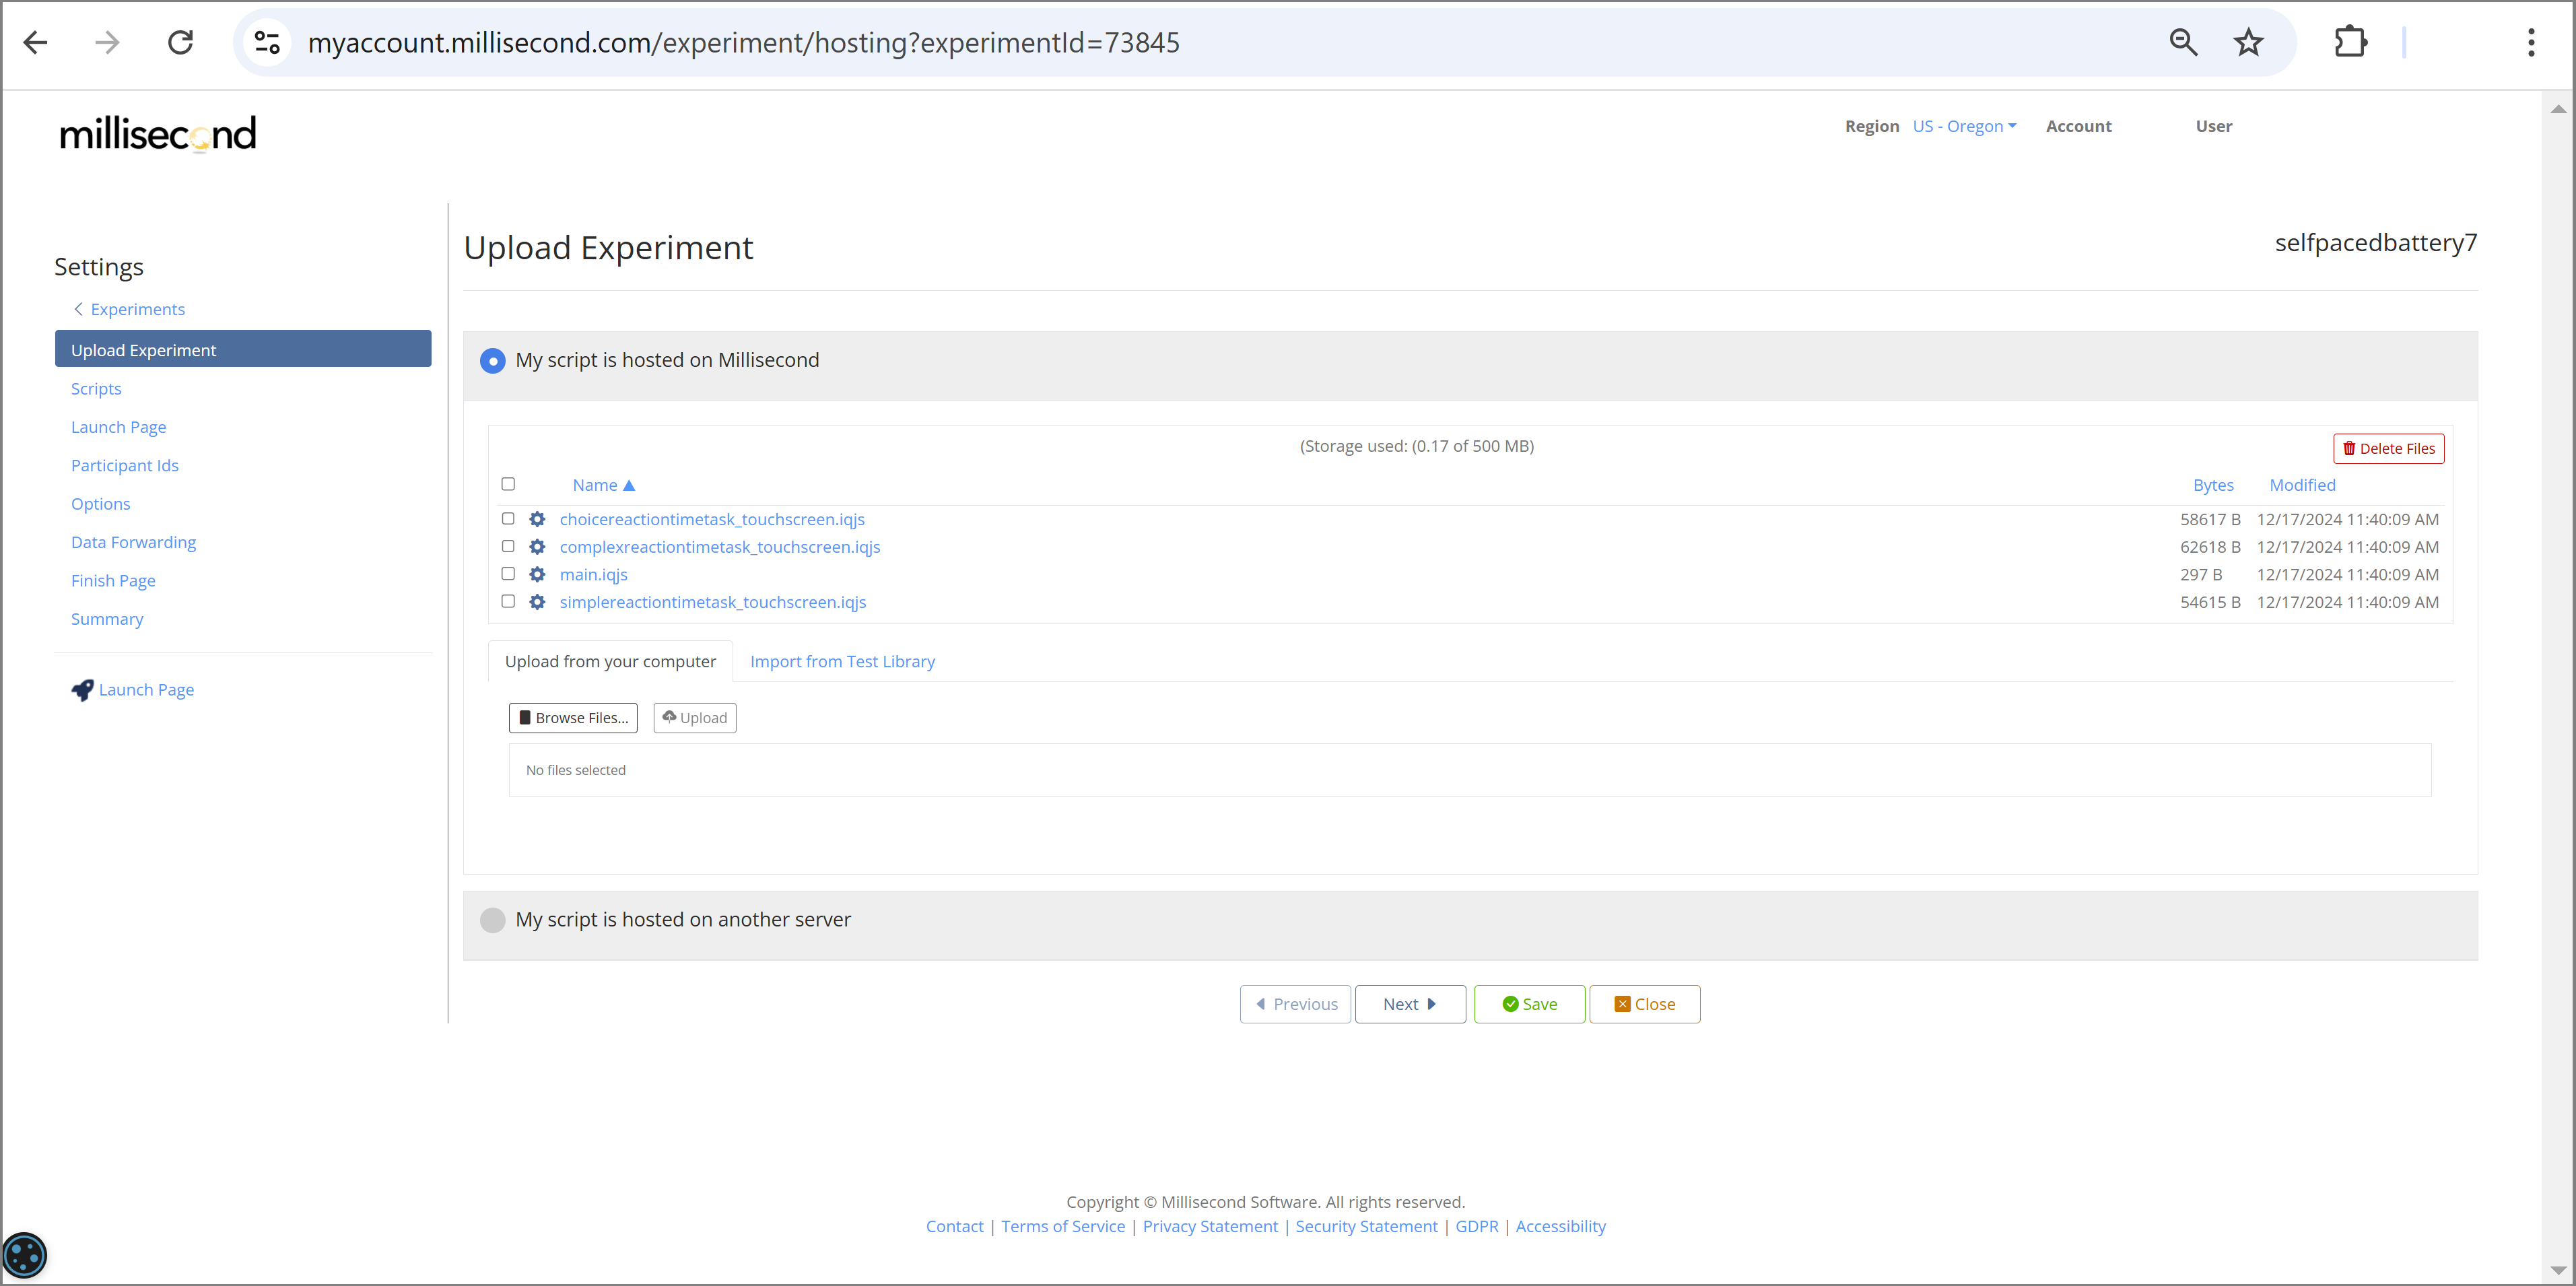Open Options settings
This screenshot has height=1286, width=2576.
pyautogui.click(x=100, y=504)
